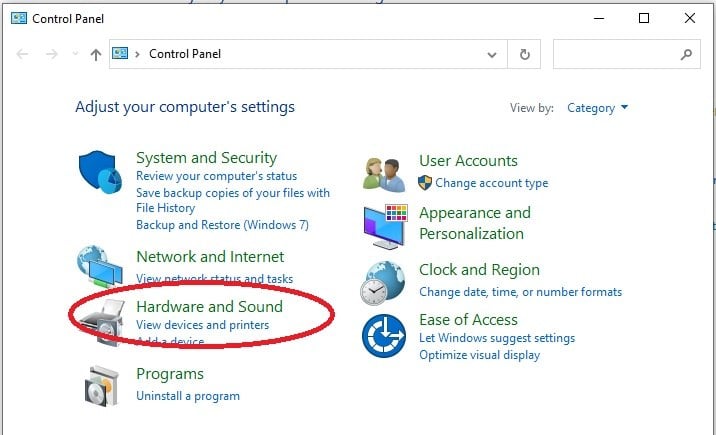Open the Programs box icon
This screenshot has width=716, height=435.
(x=101, y=385)
